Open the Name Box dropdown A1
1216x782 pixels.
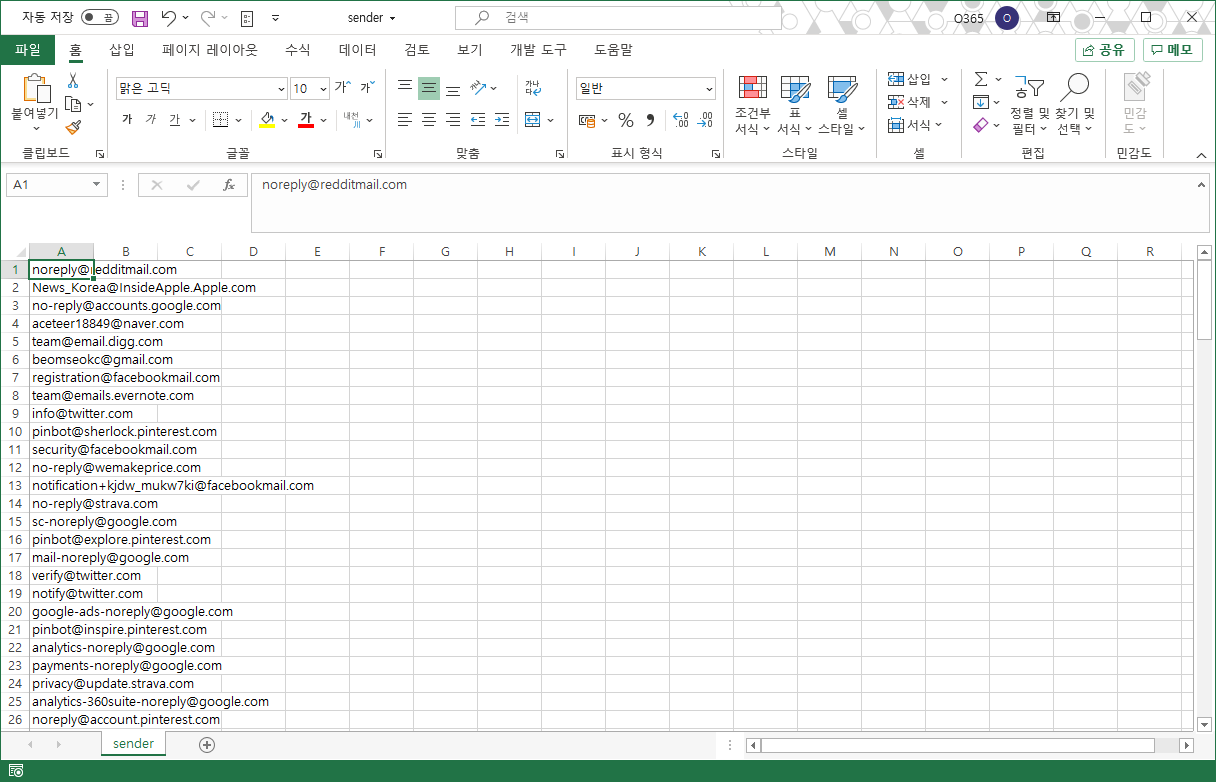coord(97,185)
